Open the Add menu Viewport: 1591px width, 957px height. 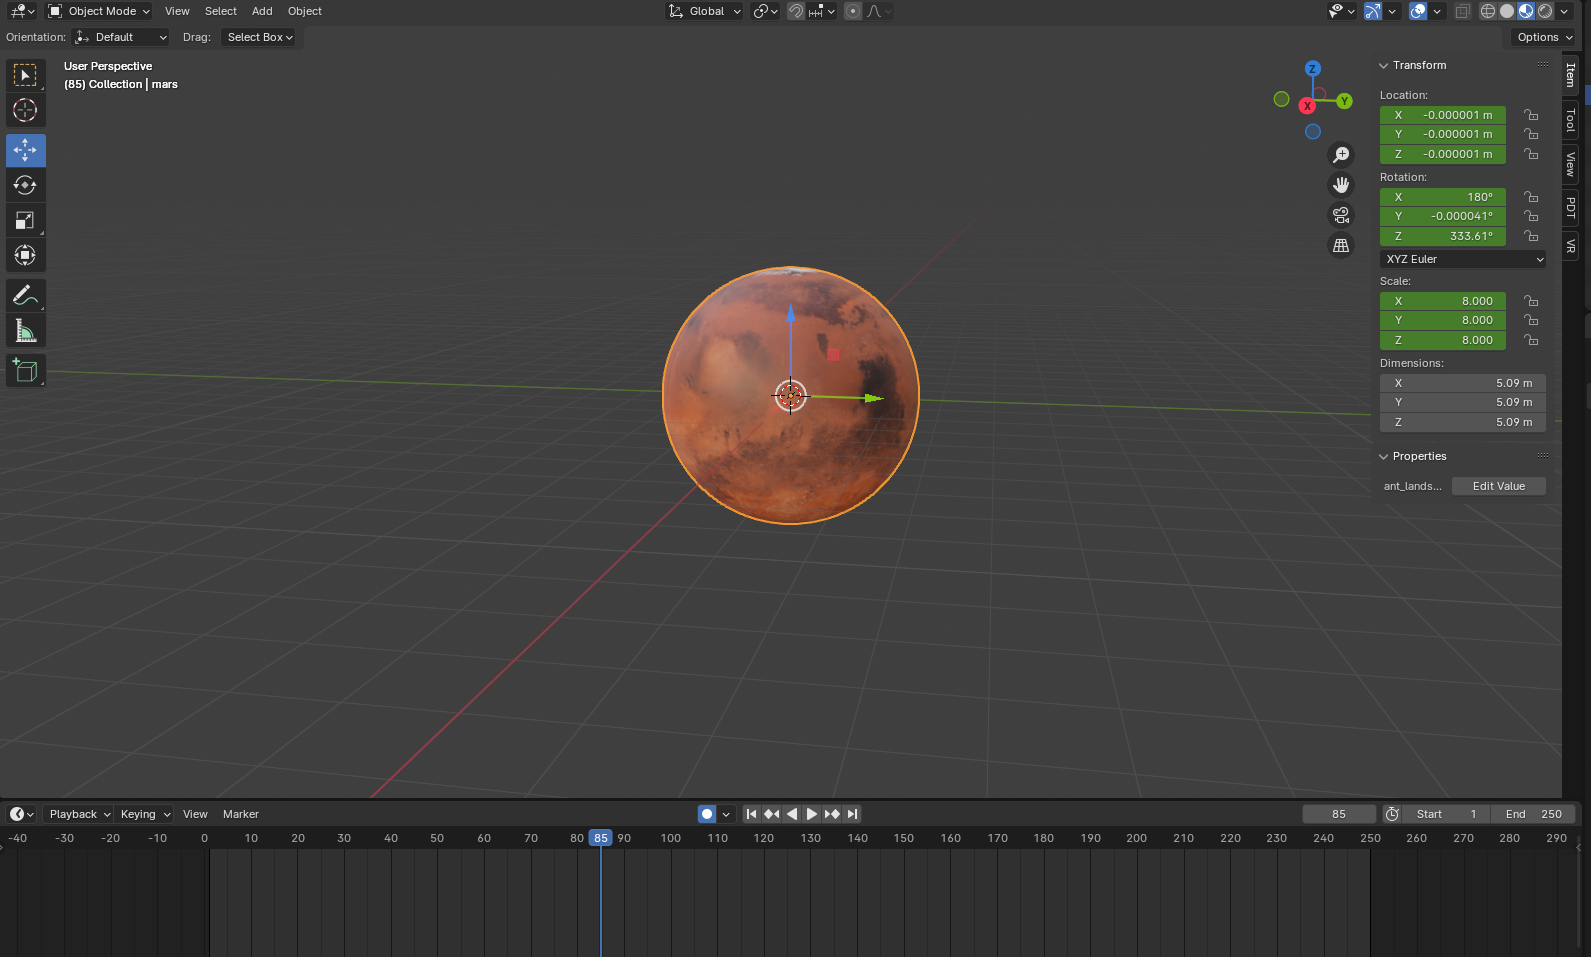coord(262,11)
